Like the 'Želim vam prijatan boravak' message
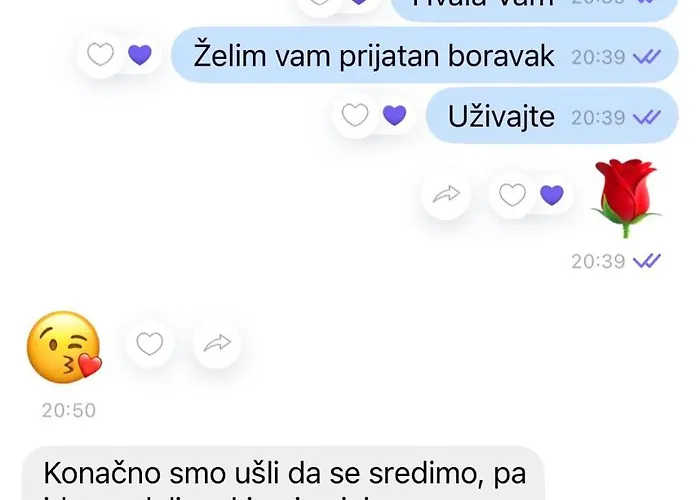The image size is (700, 500). pyautogui.click(x=100, y=55)
